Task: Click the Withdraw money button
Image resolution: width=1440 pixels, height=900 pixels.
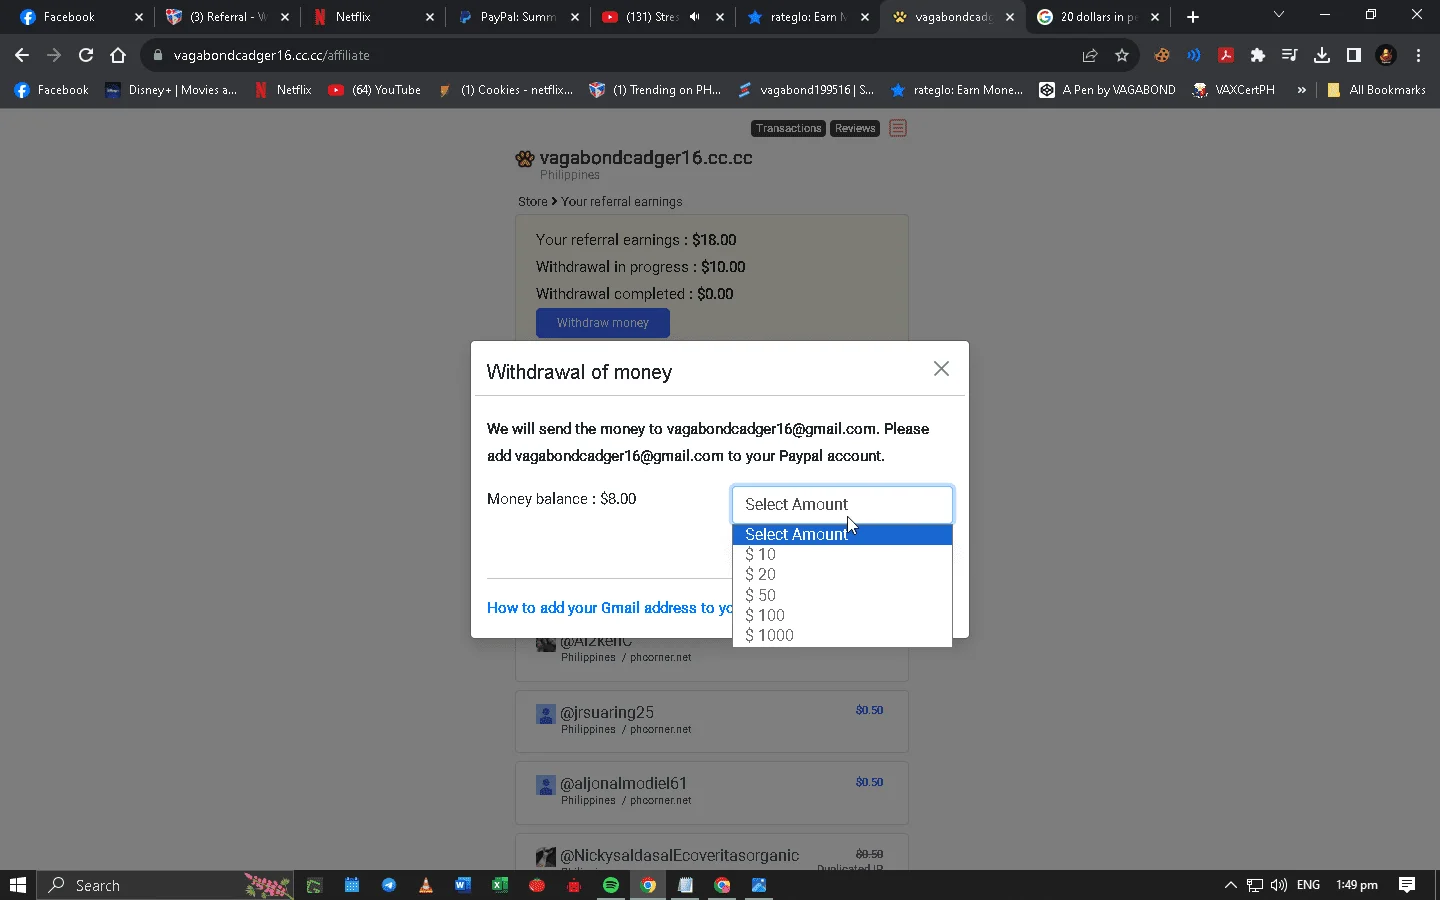Action: pos(603,323)
